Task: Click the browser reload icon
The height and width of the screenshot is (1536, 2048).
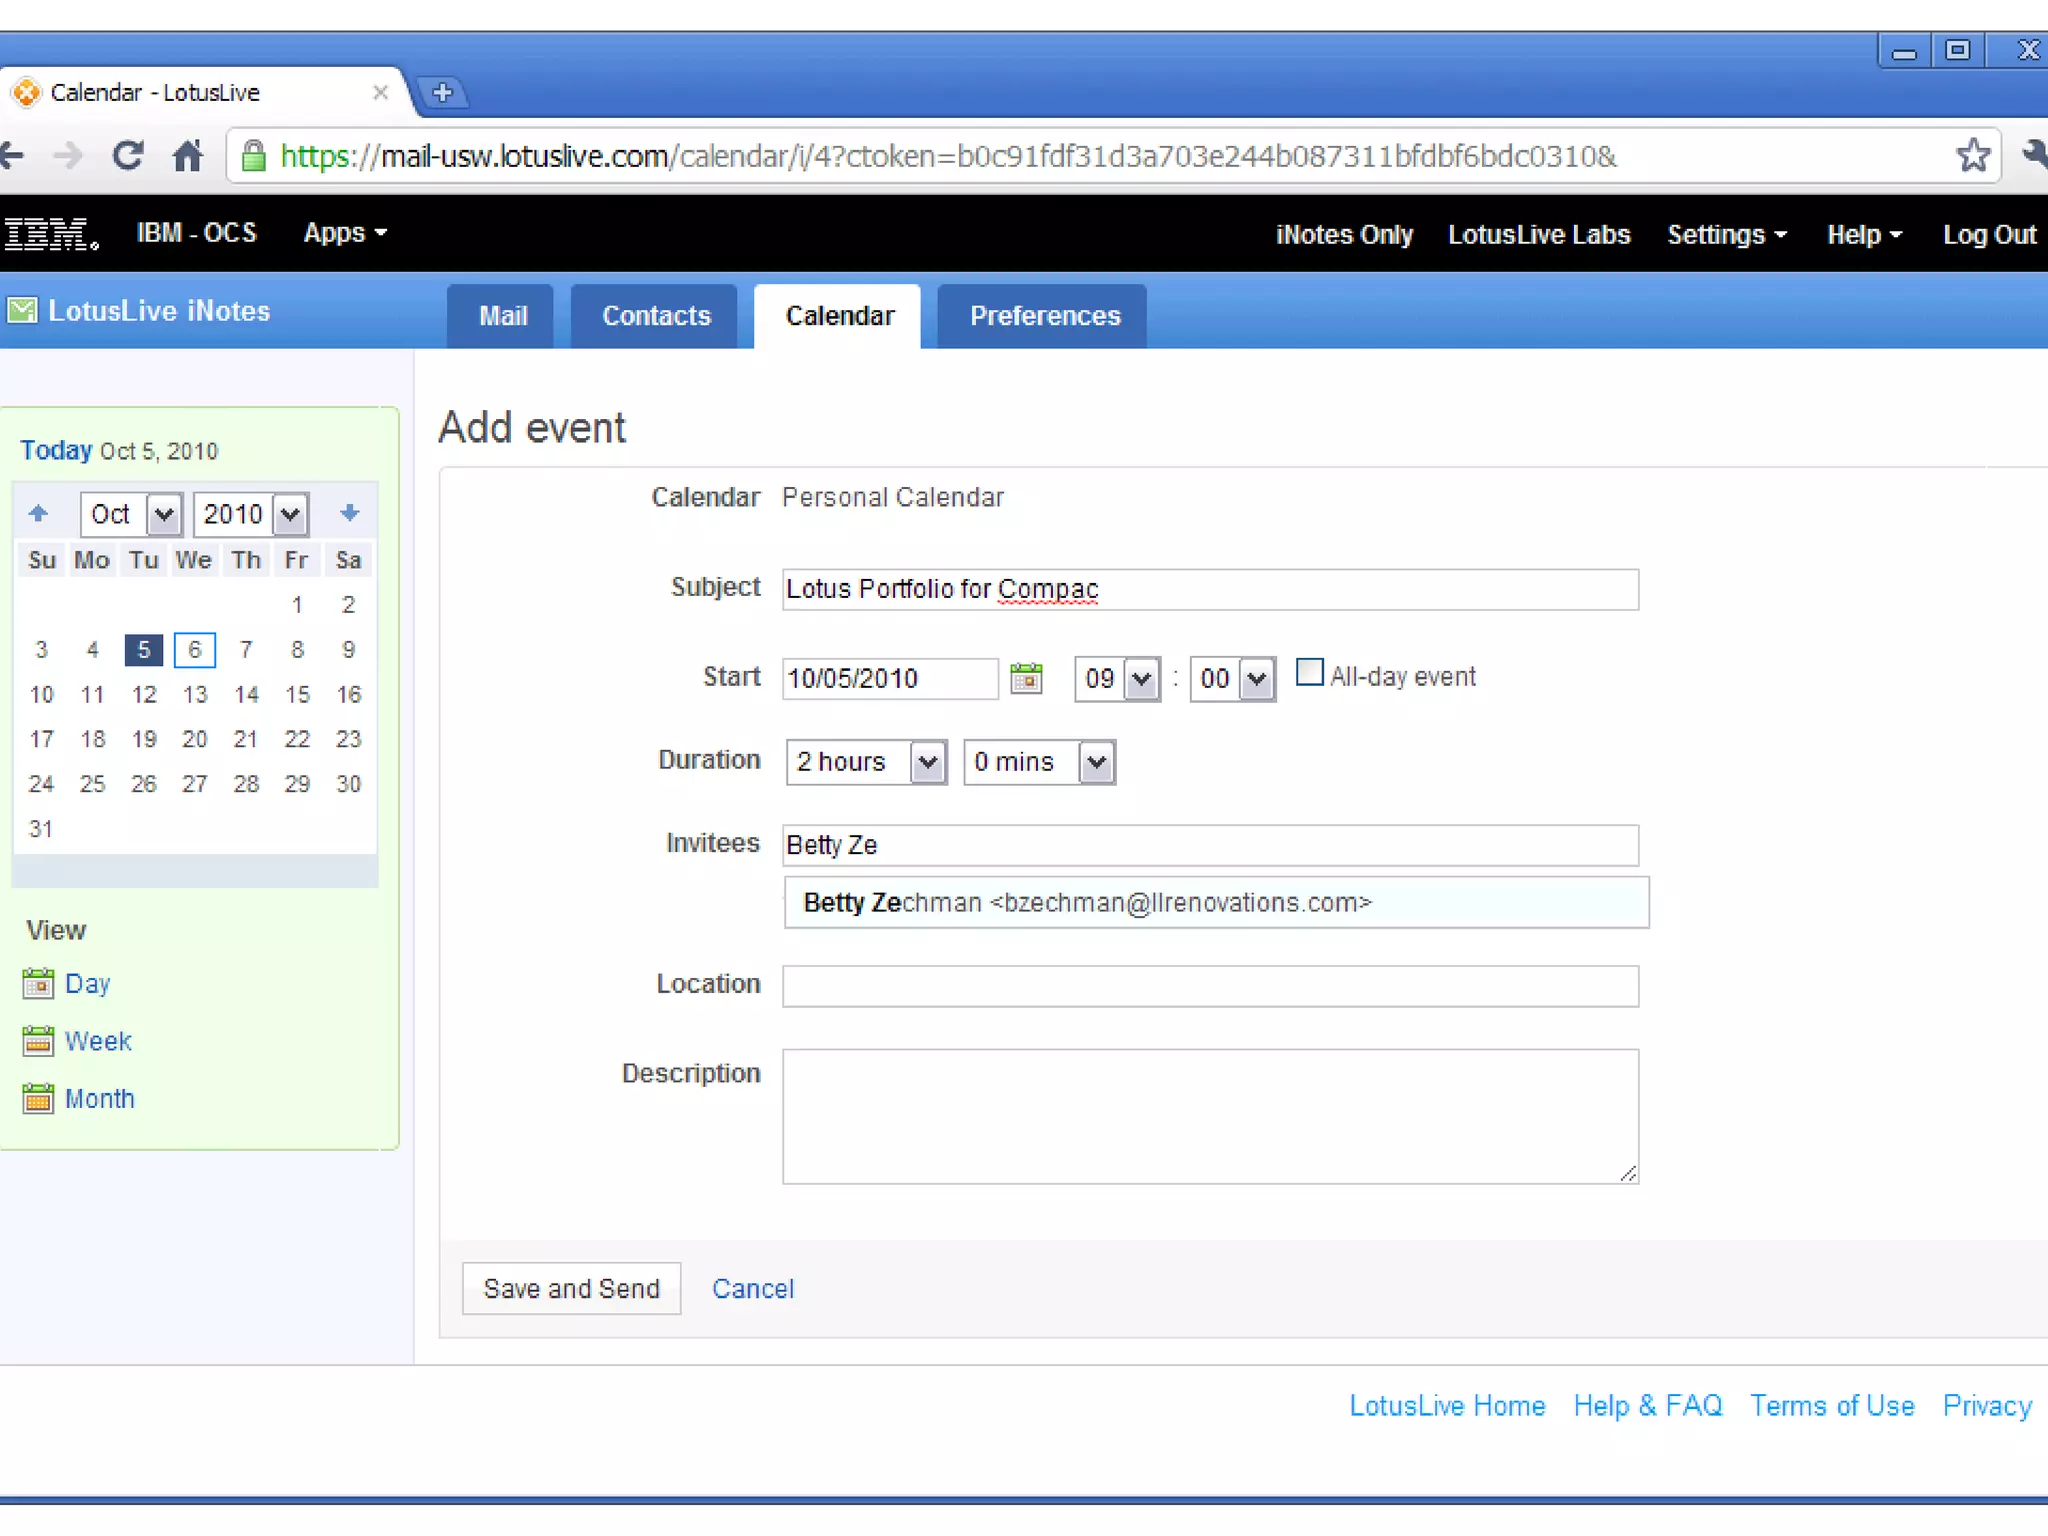Action: pyautogui.click(x=128, y=156)
